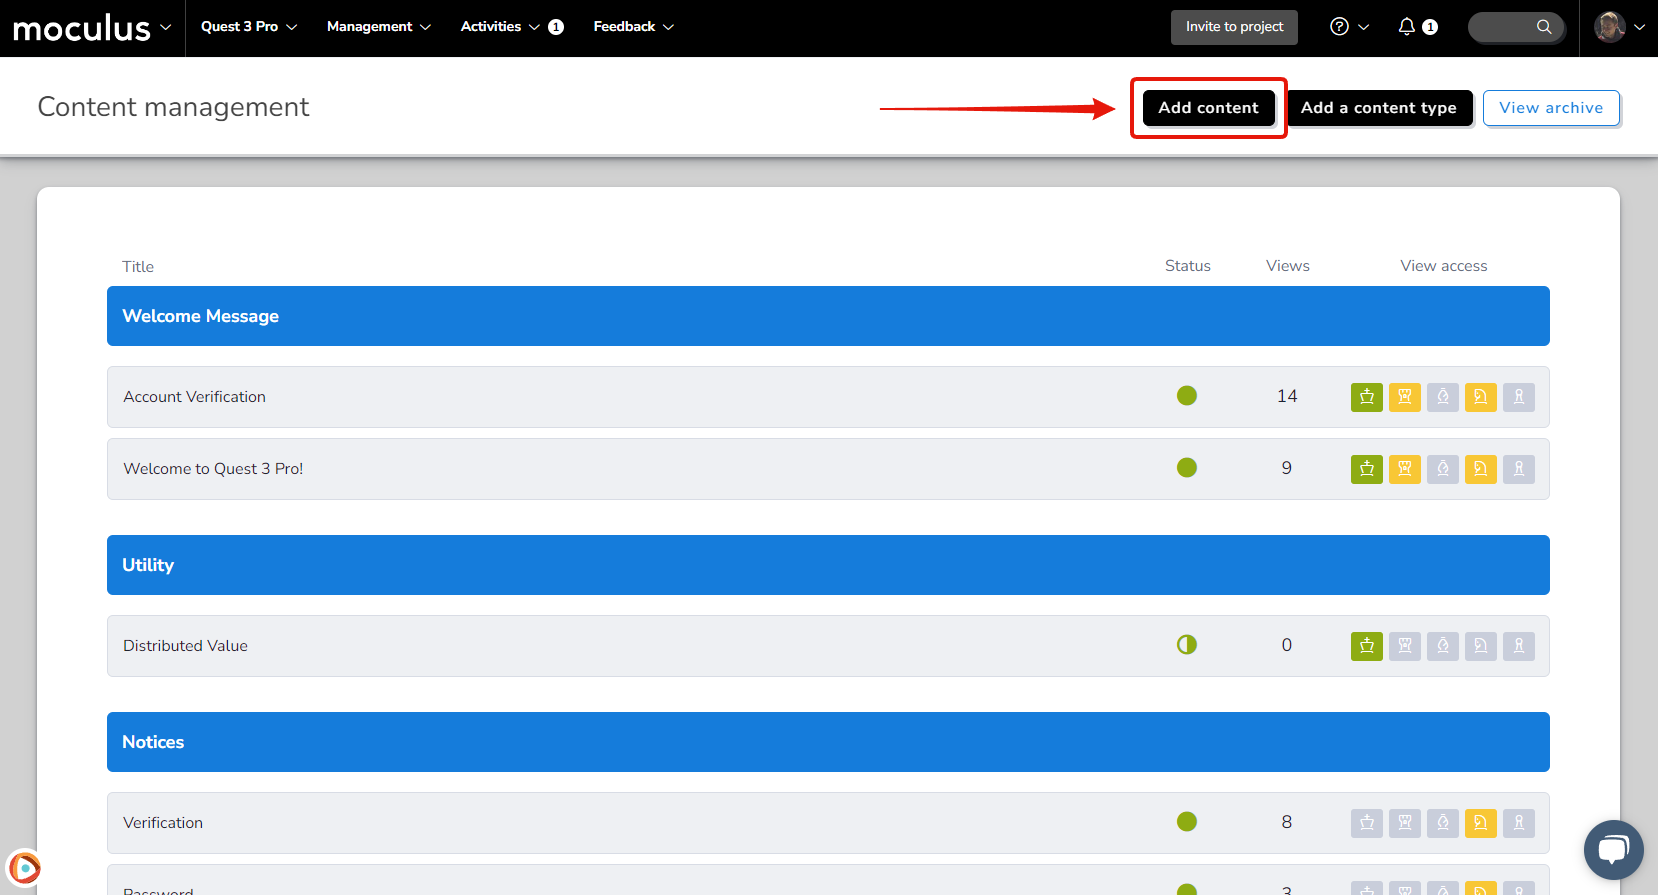Click the knight access icon for Verification
1658x895 pixels.
coord(1480,823)
